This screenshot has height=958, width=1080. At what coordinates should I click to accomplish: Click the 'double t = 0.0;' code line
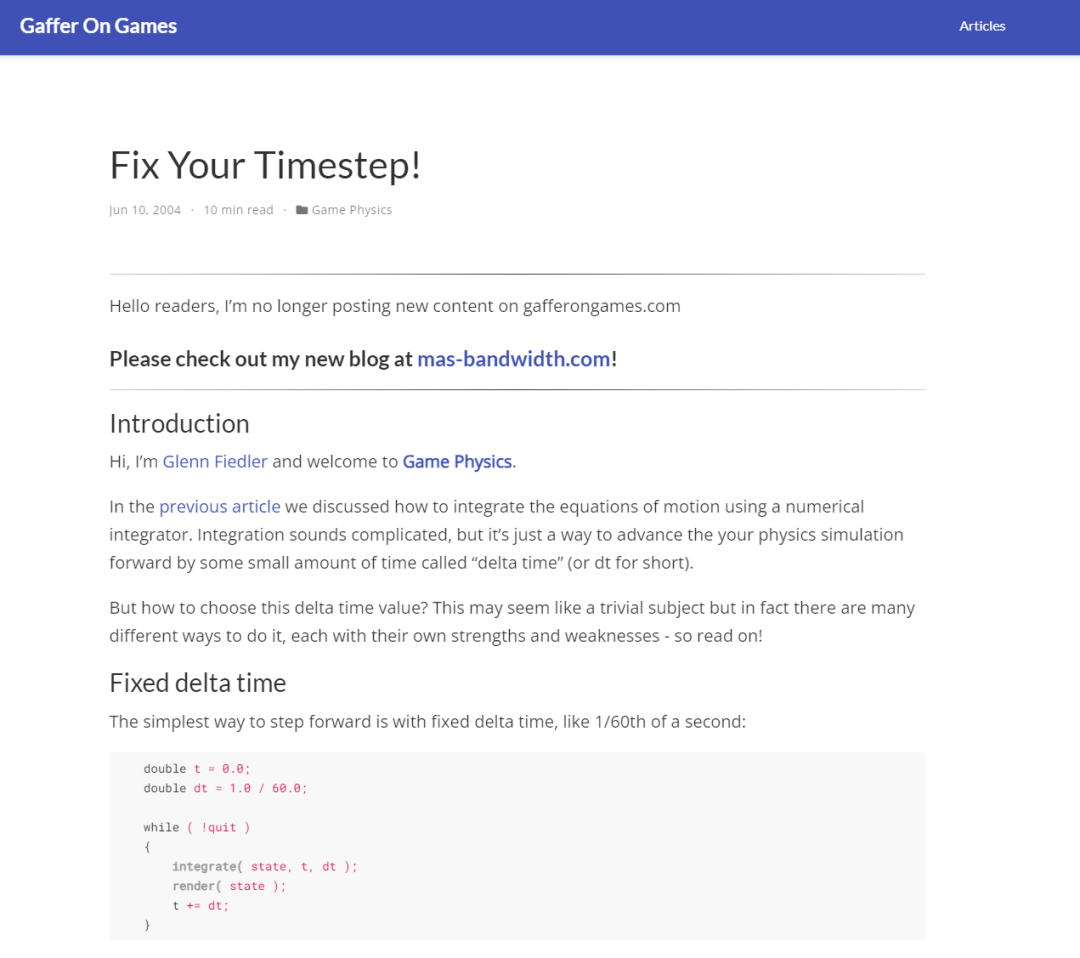(197, 768)
